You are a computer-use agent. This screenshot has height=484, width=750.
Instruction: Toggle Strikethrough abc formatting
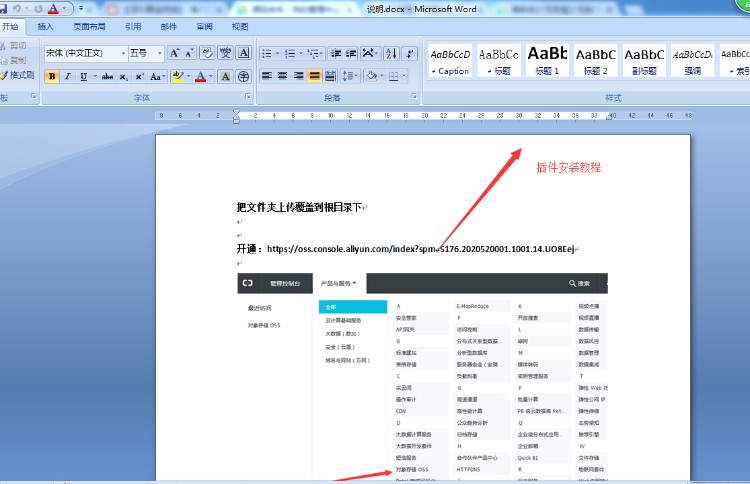coord(107,77)
